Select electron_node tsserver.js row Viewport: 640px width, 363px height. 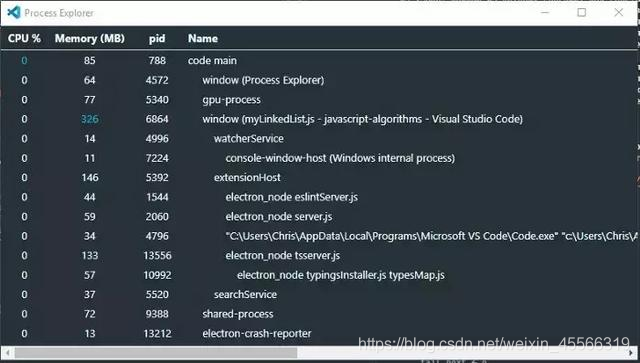pos(319,256)
